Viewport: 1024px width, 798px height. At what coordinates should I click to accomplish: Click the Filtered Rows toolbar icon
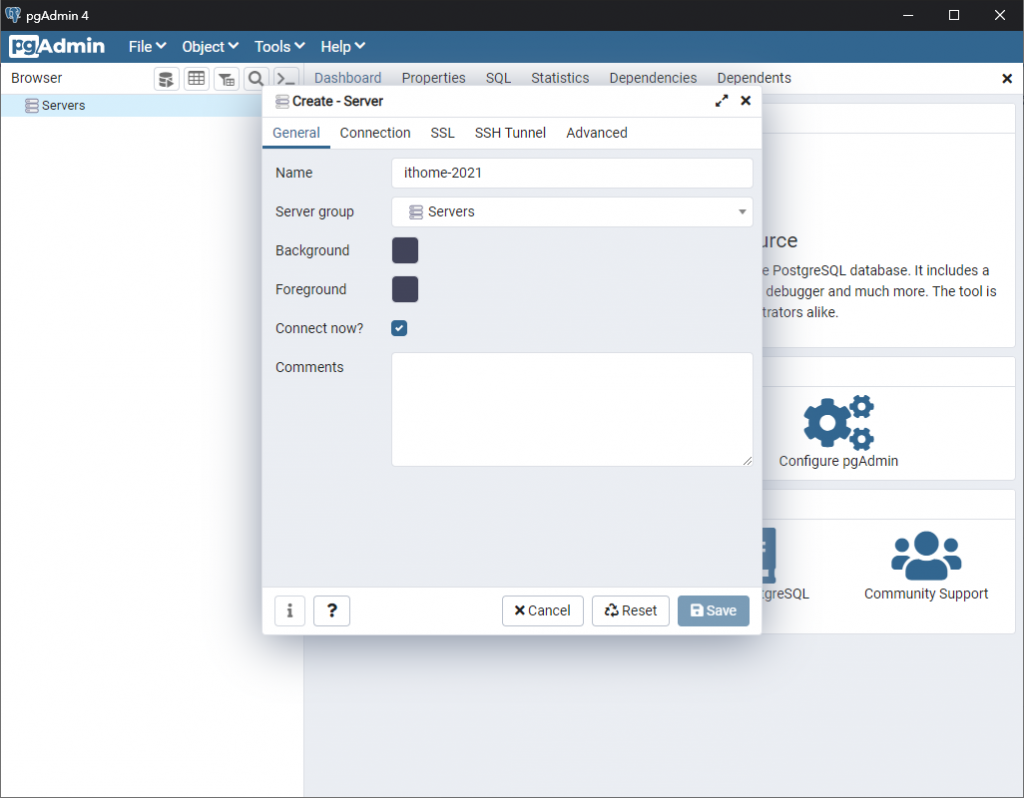(x=227, y=79)
